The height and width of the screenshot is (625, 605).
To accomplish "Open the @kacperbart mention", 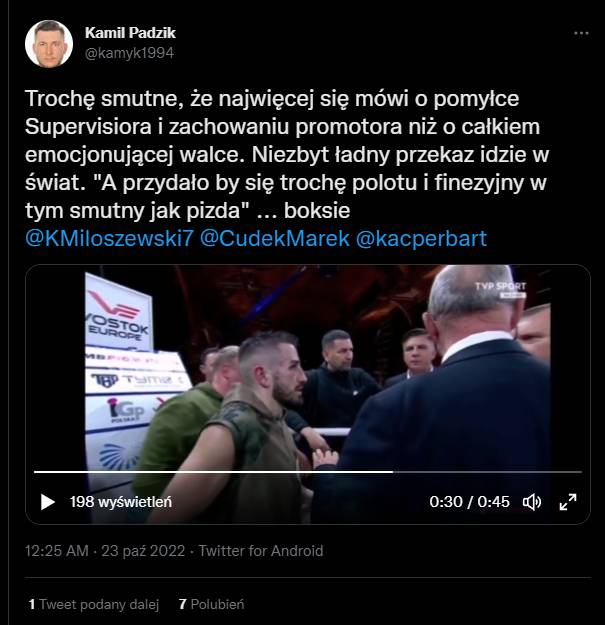I will coord(421,238).
